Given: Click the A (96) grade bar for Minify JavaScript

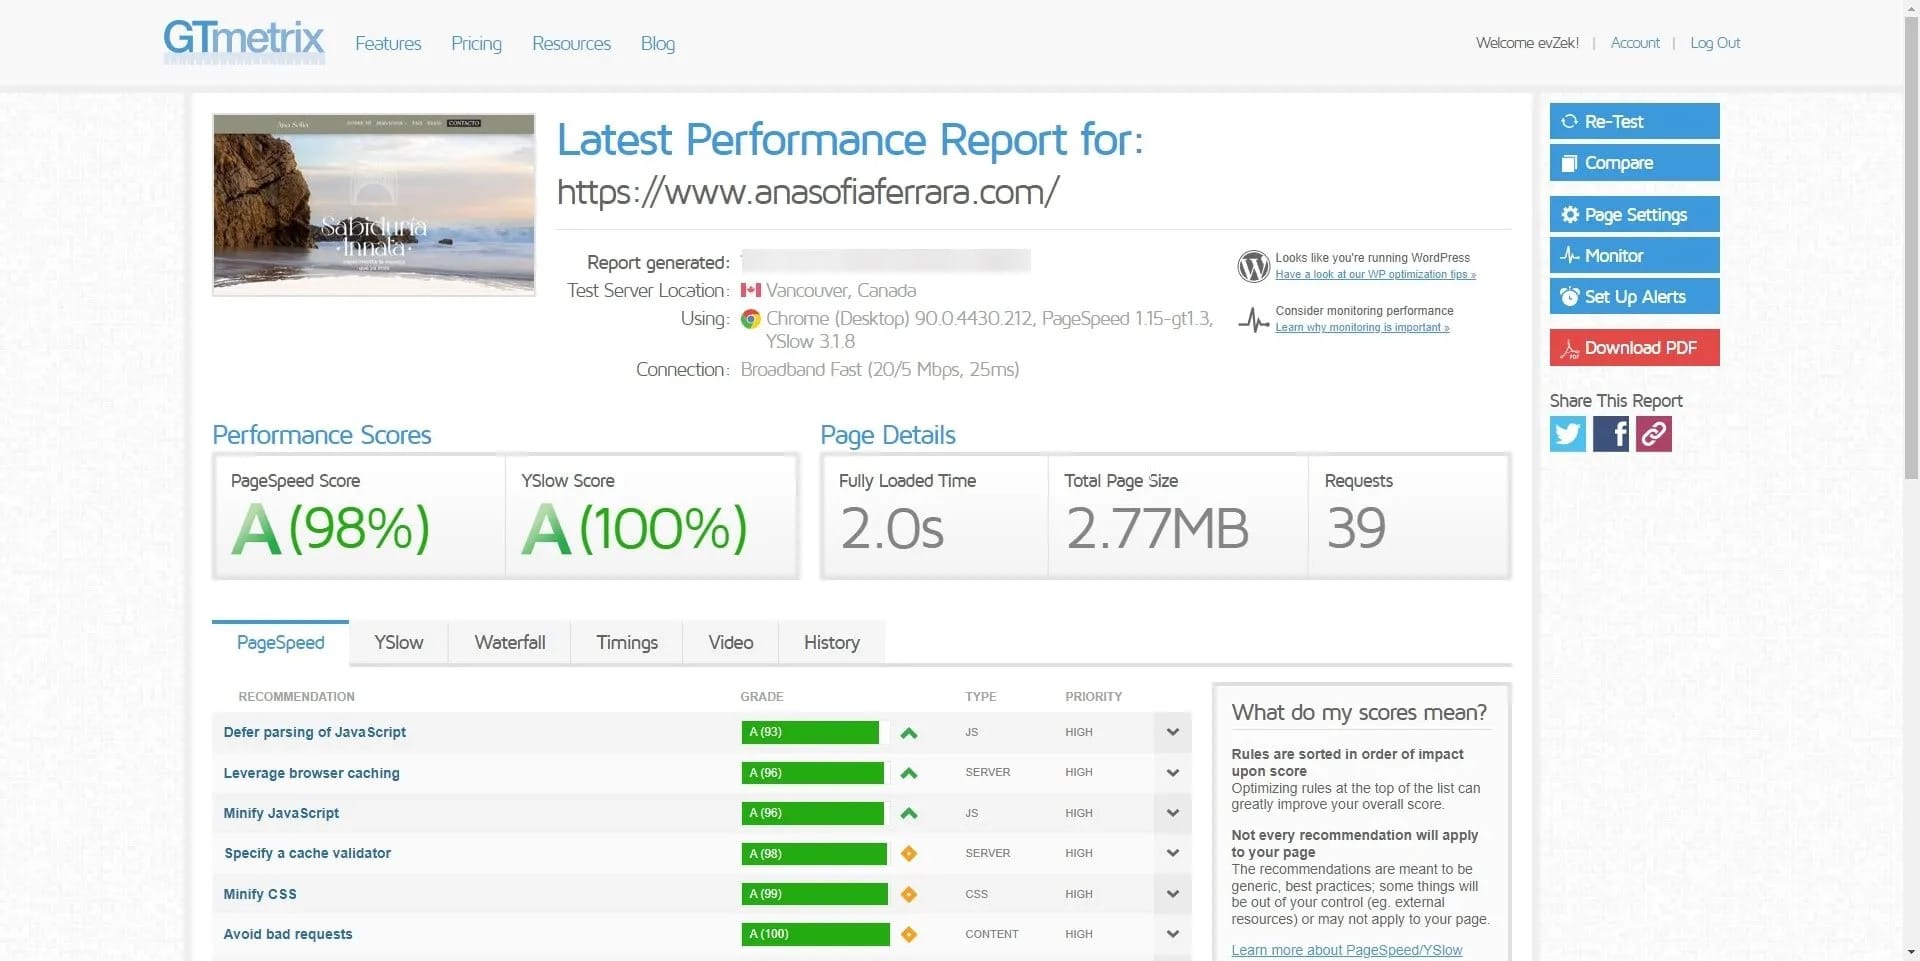Looking at the screenshot, I should pyautogui.click(x=813, y=813).
